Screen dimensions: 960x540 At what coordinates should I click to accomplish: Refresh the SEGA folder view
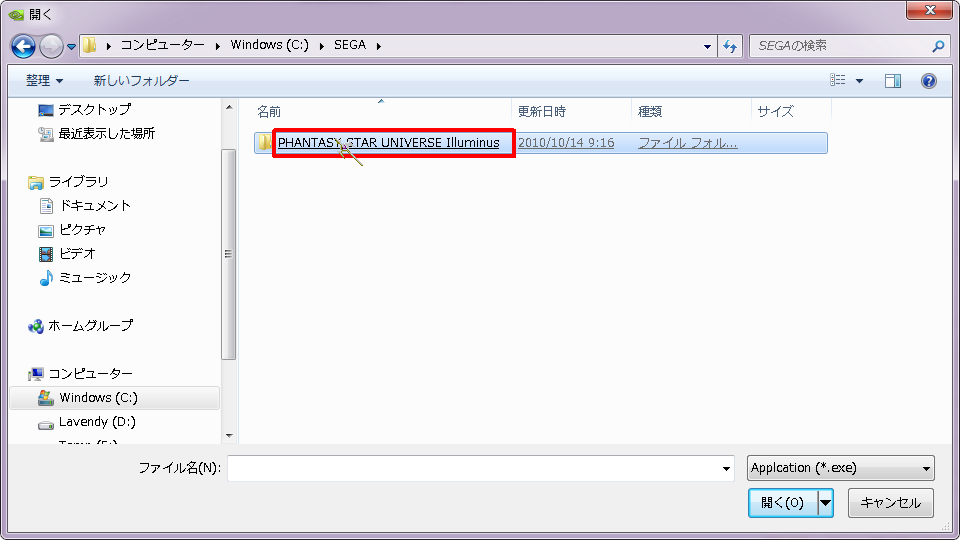[730, 46]
